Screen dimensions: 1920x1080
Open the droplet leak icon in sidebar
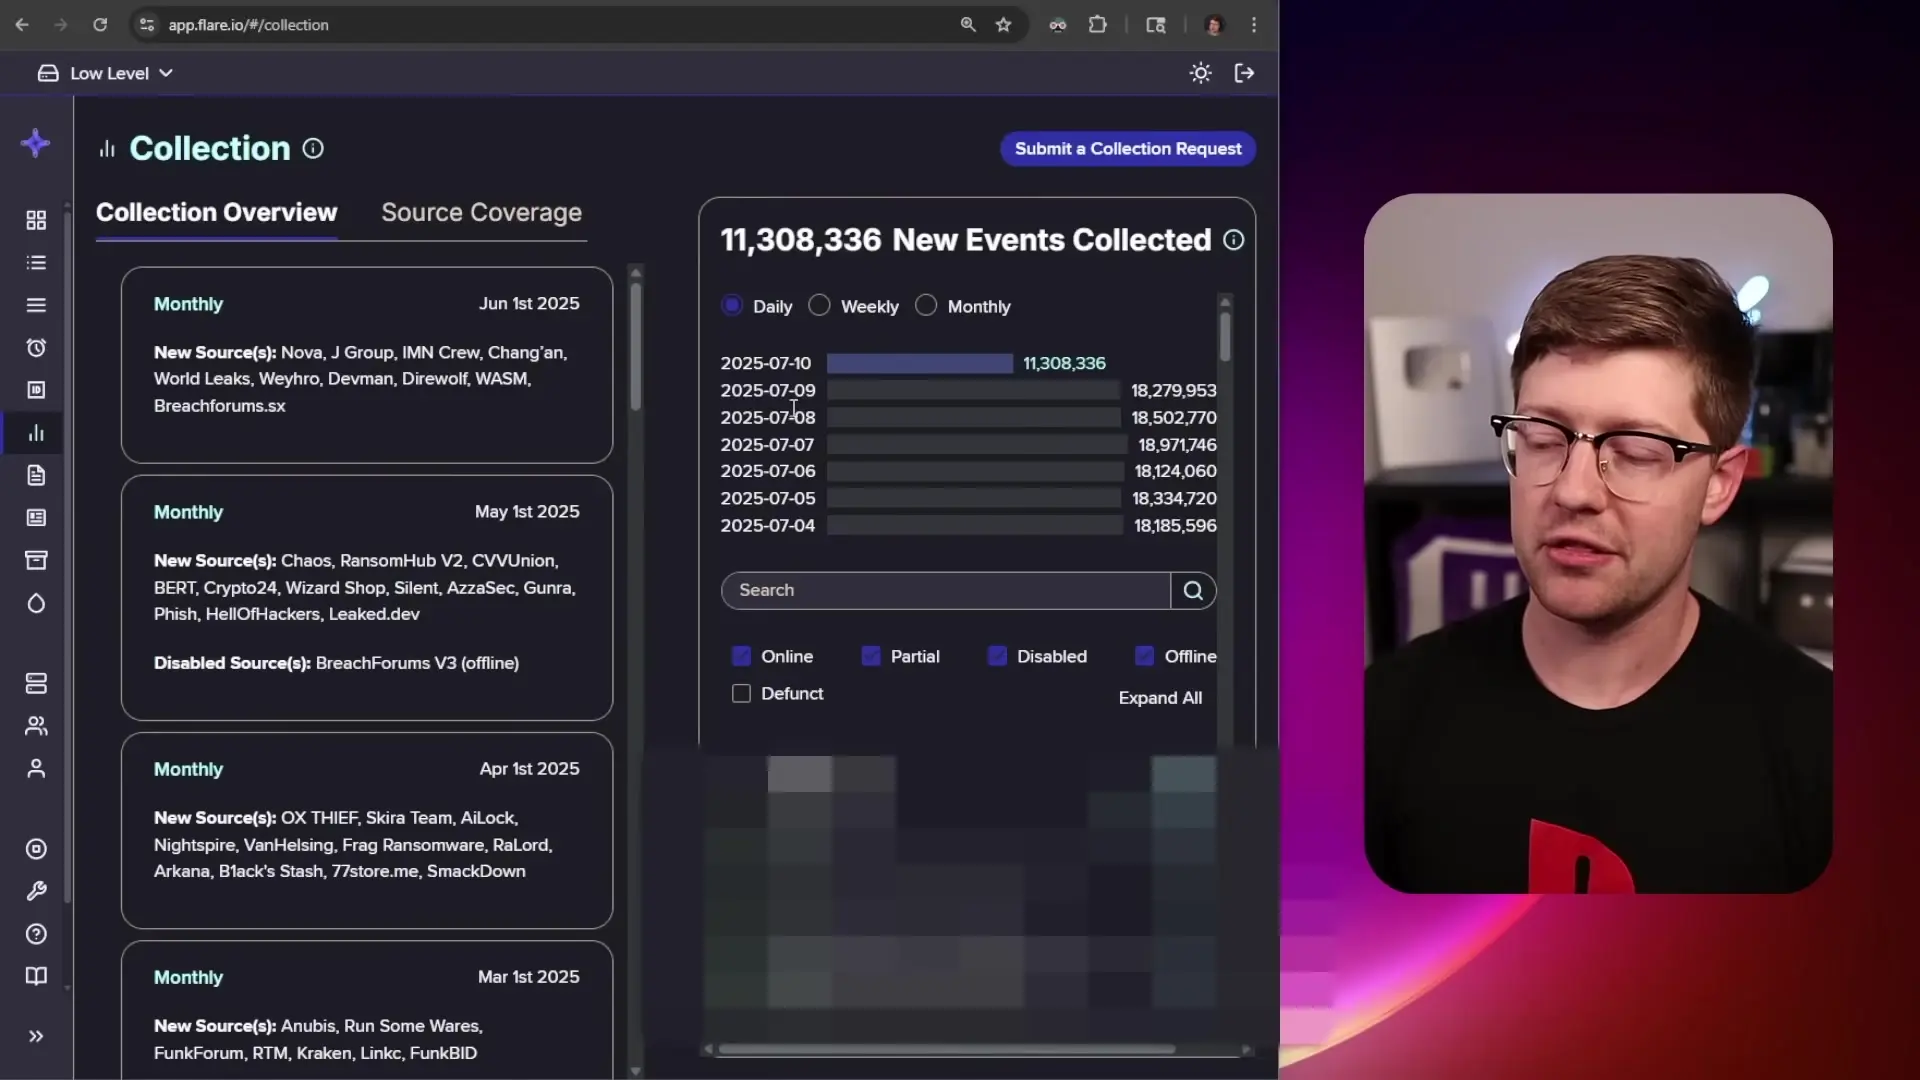pos(36,603)
